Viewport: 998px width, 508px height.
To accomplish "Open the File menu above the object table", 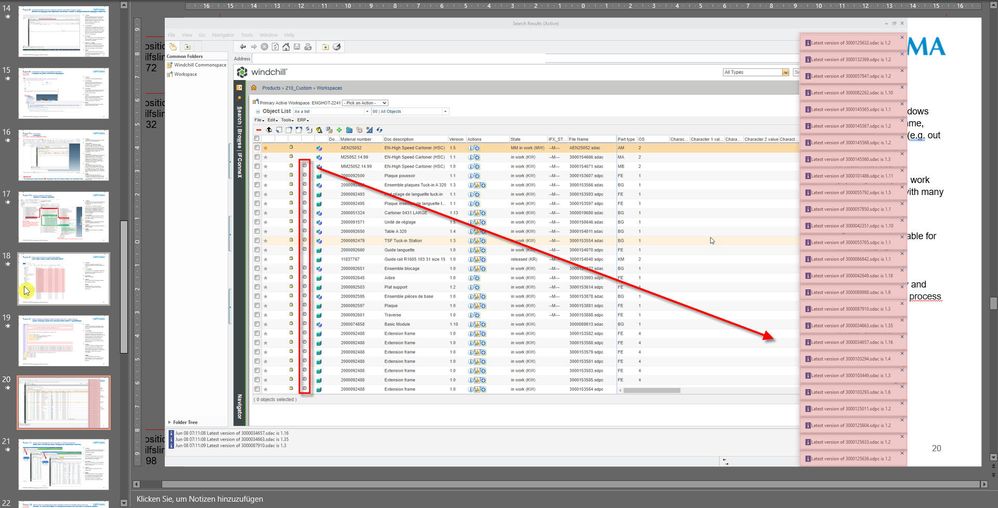I will pos(258,120).
